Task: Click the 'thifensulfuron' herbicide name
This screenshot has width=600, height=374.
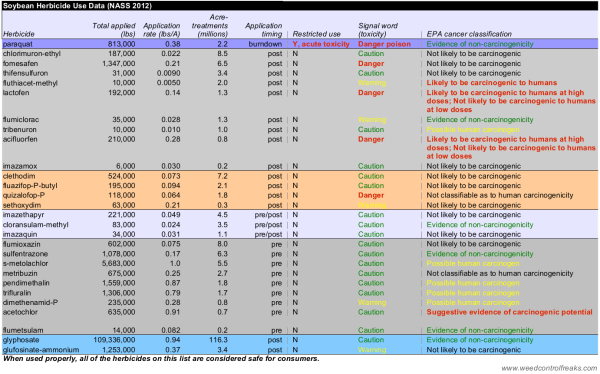Action: (x=26, y=73)
